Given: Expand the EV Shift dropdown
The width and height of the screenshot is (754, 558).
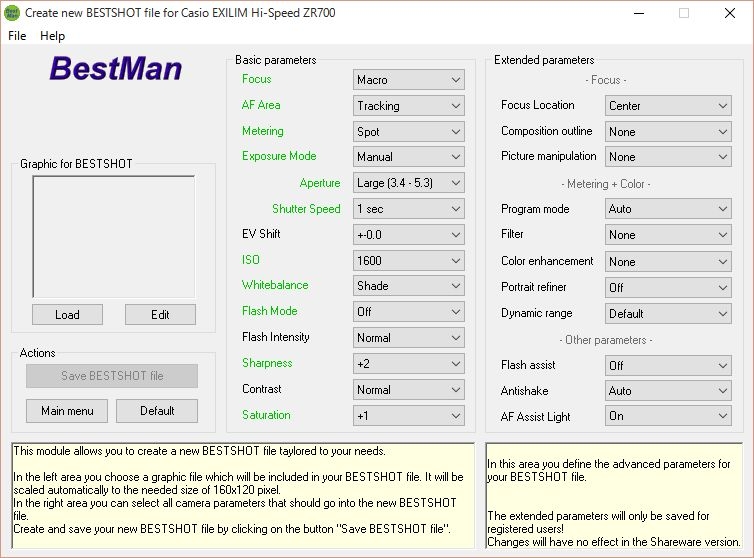Looking at the screenshot, I should (x=408, y=235).
